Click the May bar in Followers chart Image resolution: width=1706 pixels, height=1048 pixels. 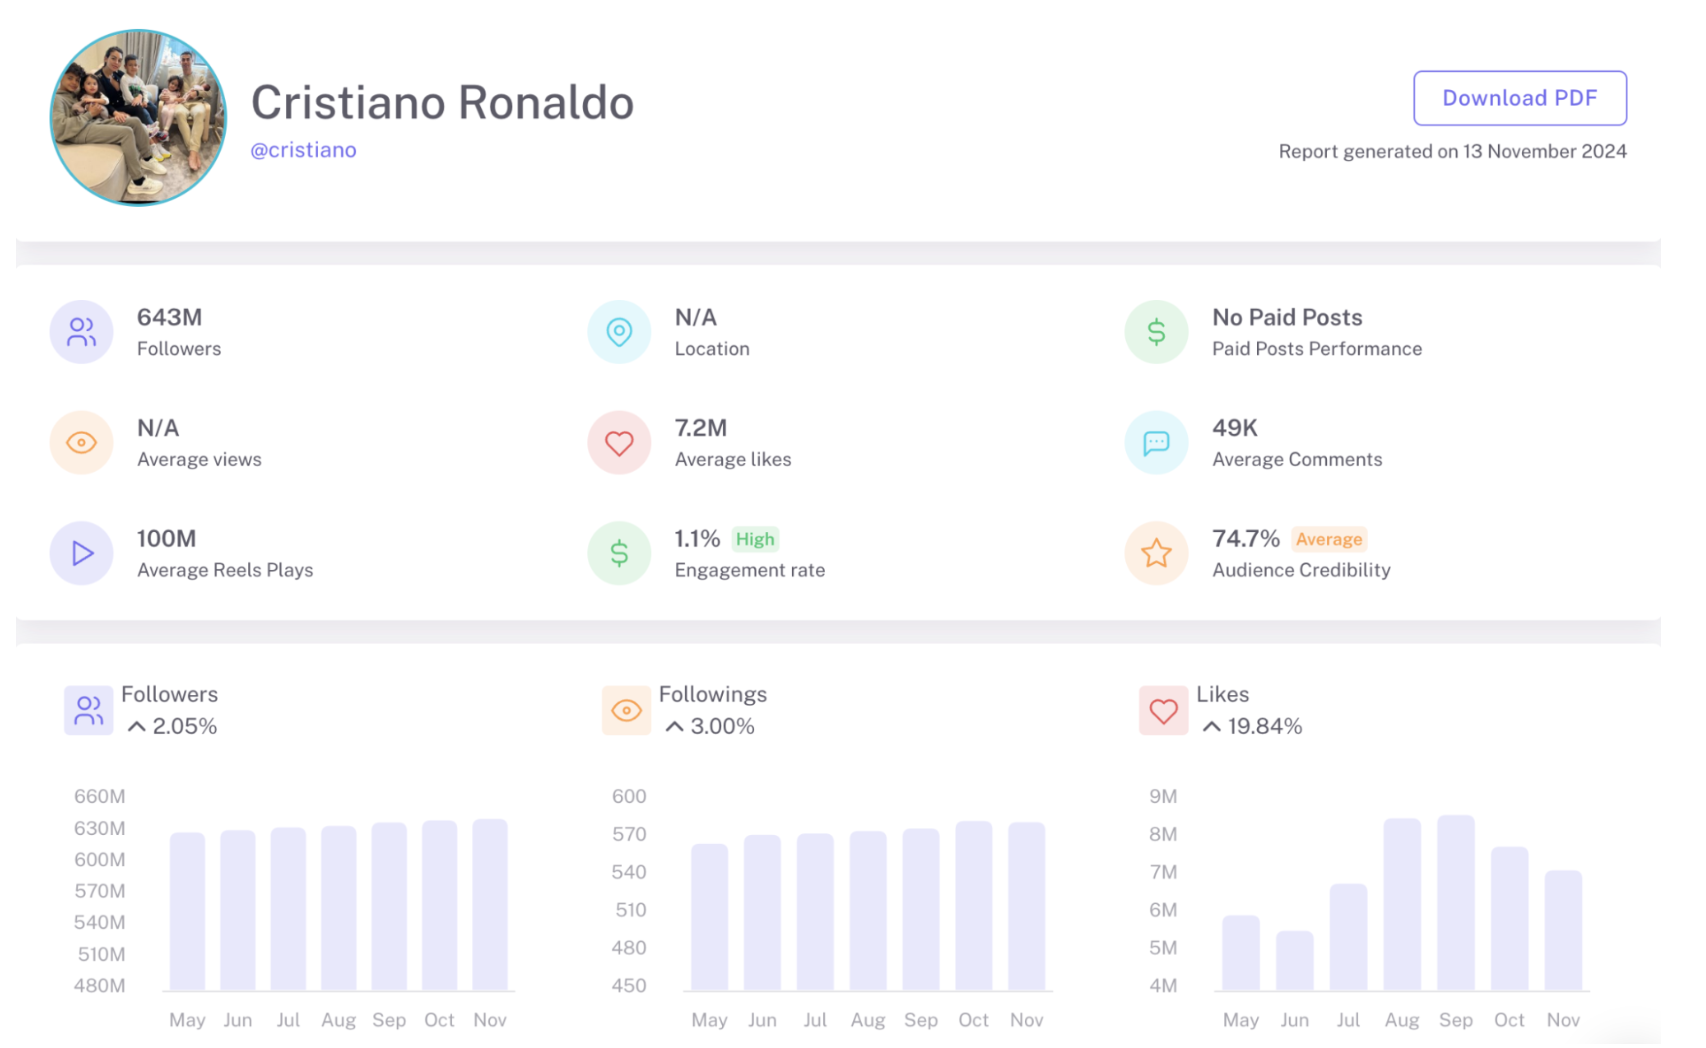(187, 911)
